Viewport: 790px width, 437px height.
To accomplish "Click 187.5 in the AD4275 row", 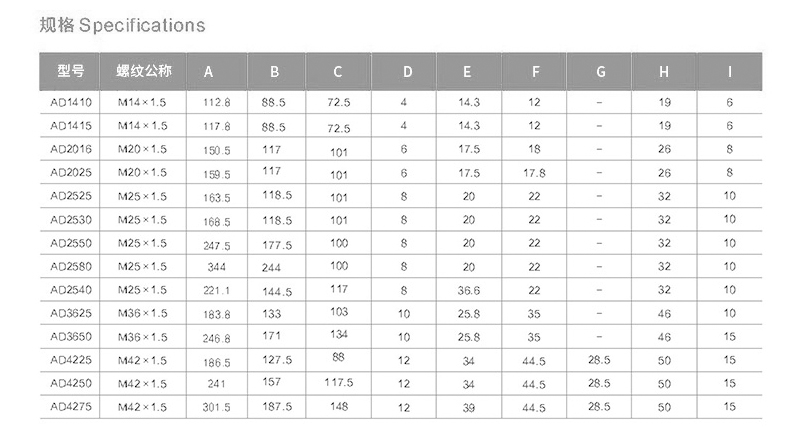I will tap(277, 407).
